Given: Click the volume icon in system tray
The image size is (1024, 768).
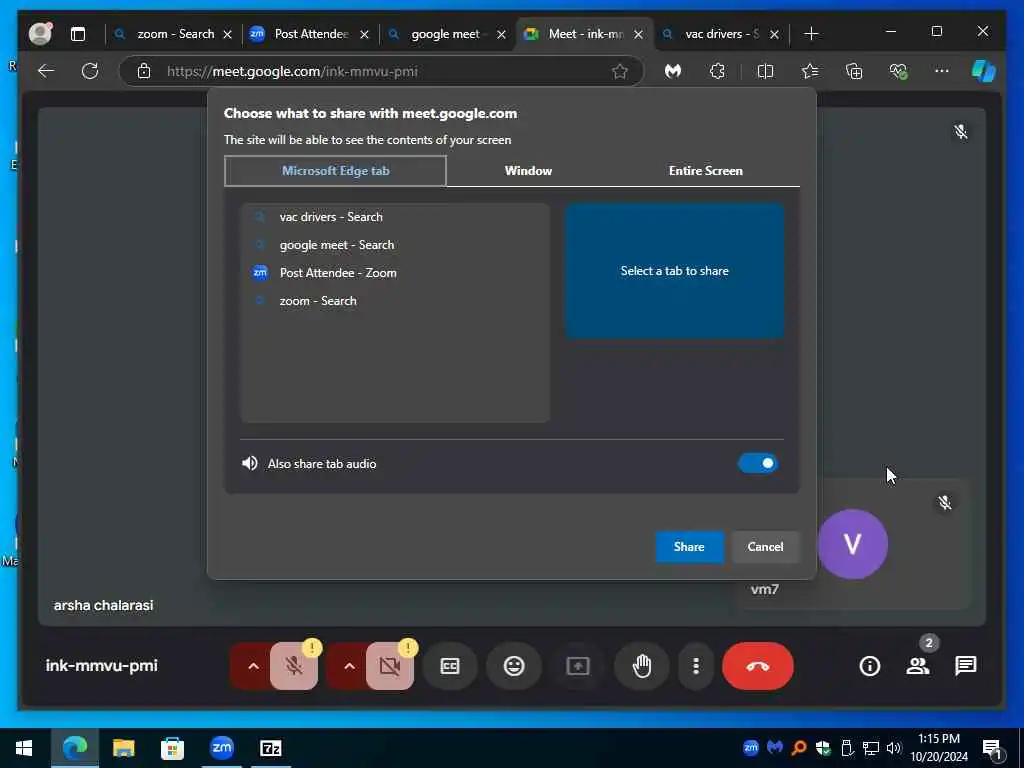Looking at the screenshot, I should pyautogui.click(x=894, y=748).
